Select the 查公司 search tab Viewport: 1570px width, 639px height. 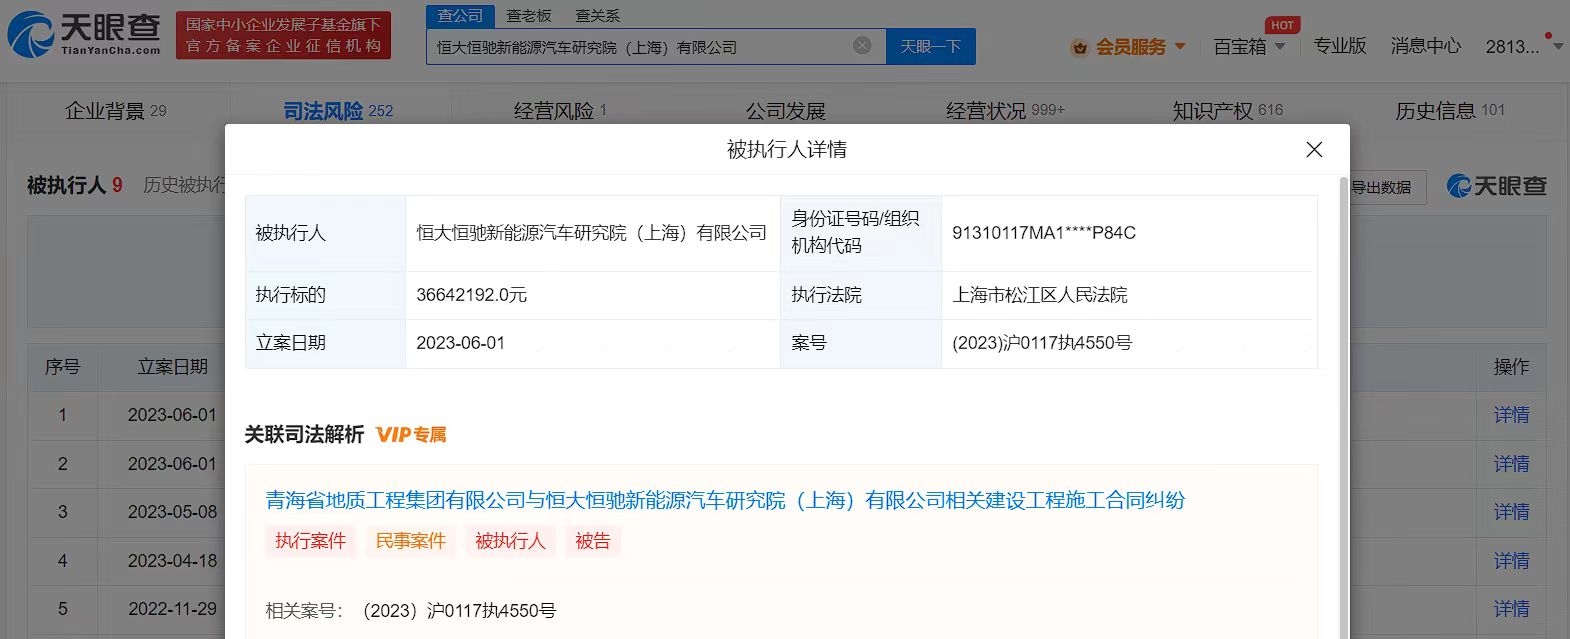click(x=460, y=16)
